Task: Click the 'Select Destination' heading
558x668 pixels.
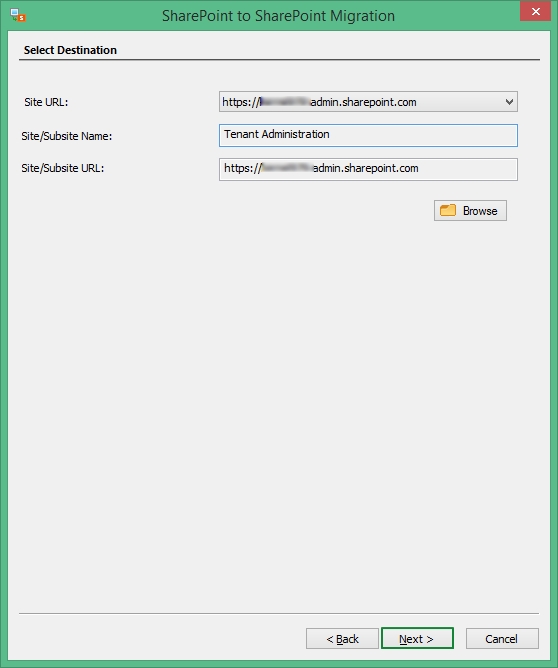Action: [70, 50]
